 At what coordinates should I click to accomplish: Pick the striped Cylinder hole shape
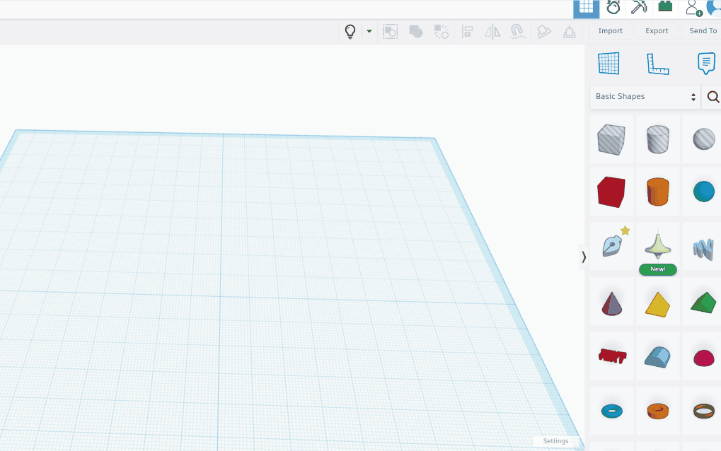click(x=658, y=139)
